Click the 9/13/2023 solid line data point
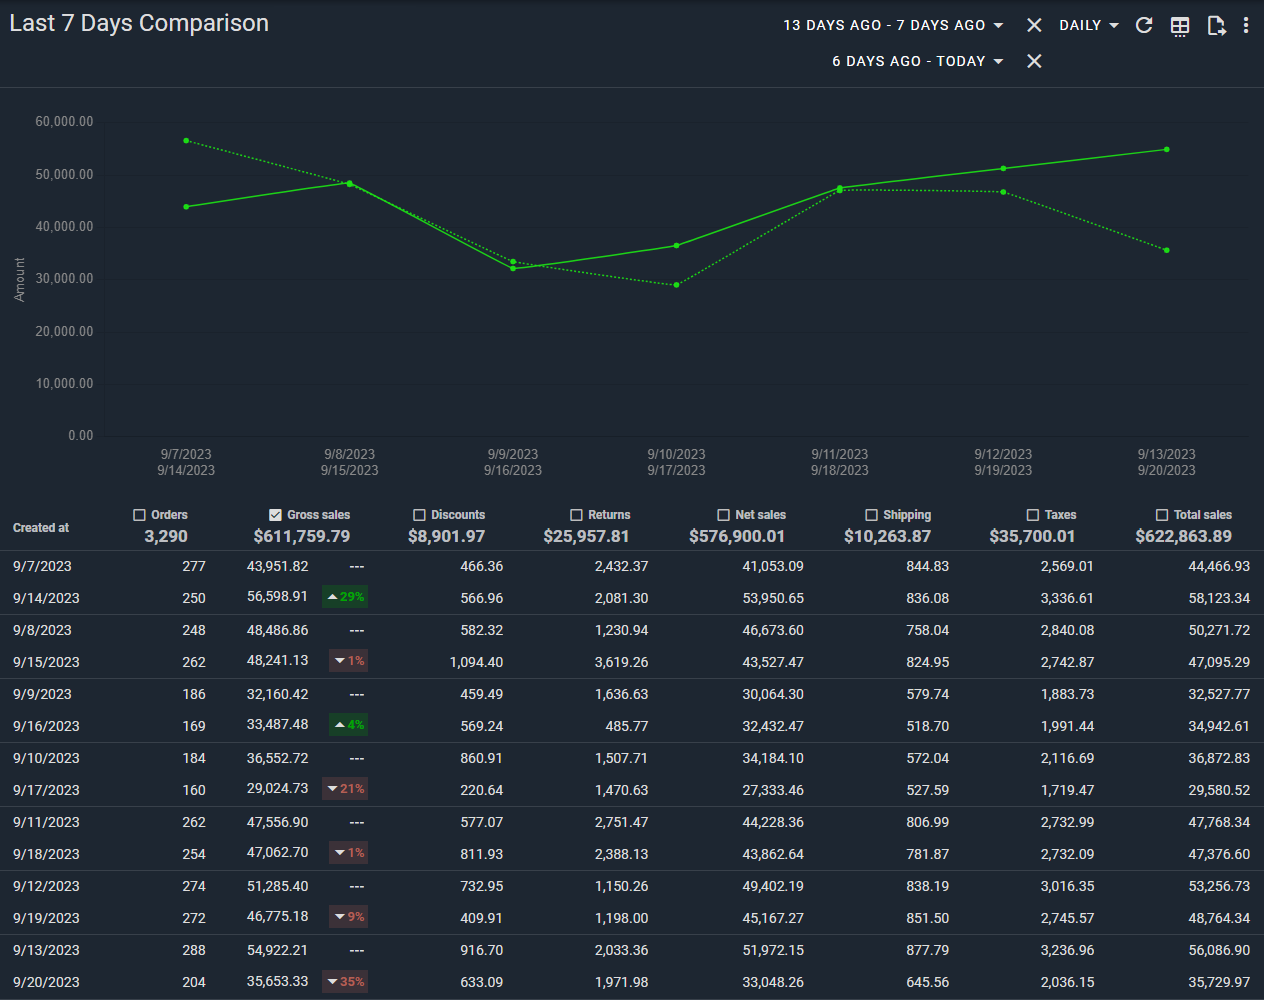Viewport: 1264px width, 1000px height. [x=1167, y=150]
